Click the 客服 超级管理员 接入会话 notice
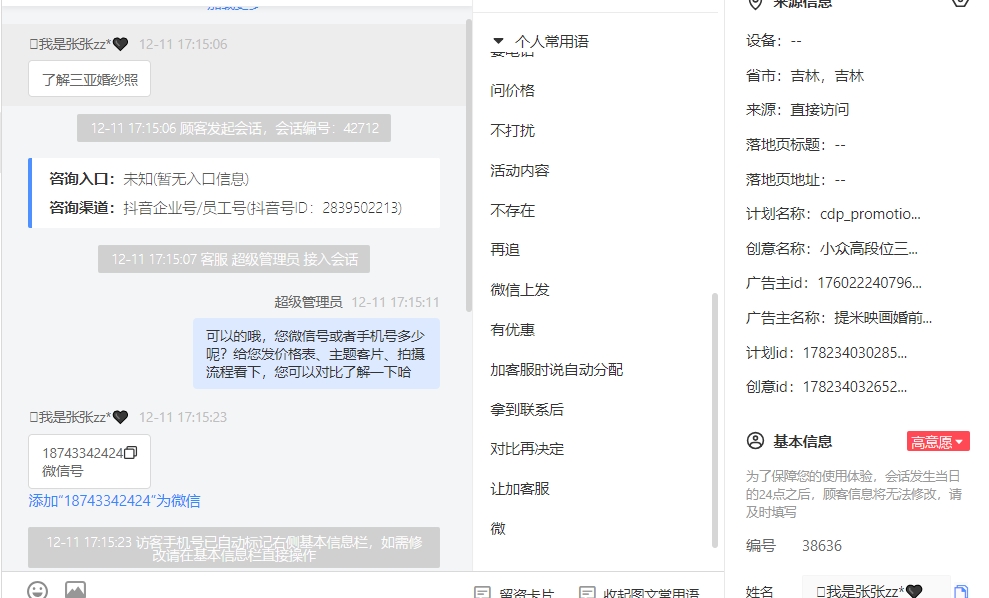989x598 pixels. pyautogui.click(x=234, y=259)
